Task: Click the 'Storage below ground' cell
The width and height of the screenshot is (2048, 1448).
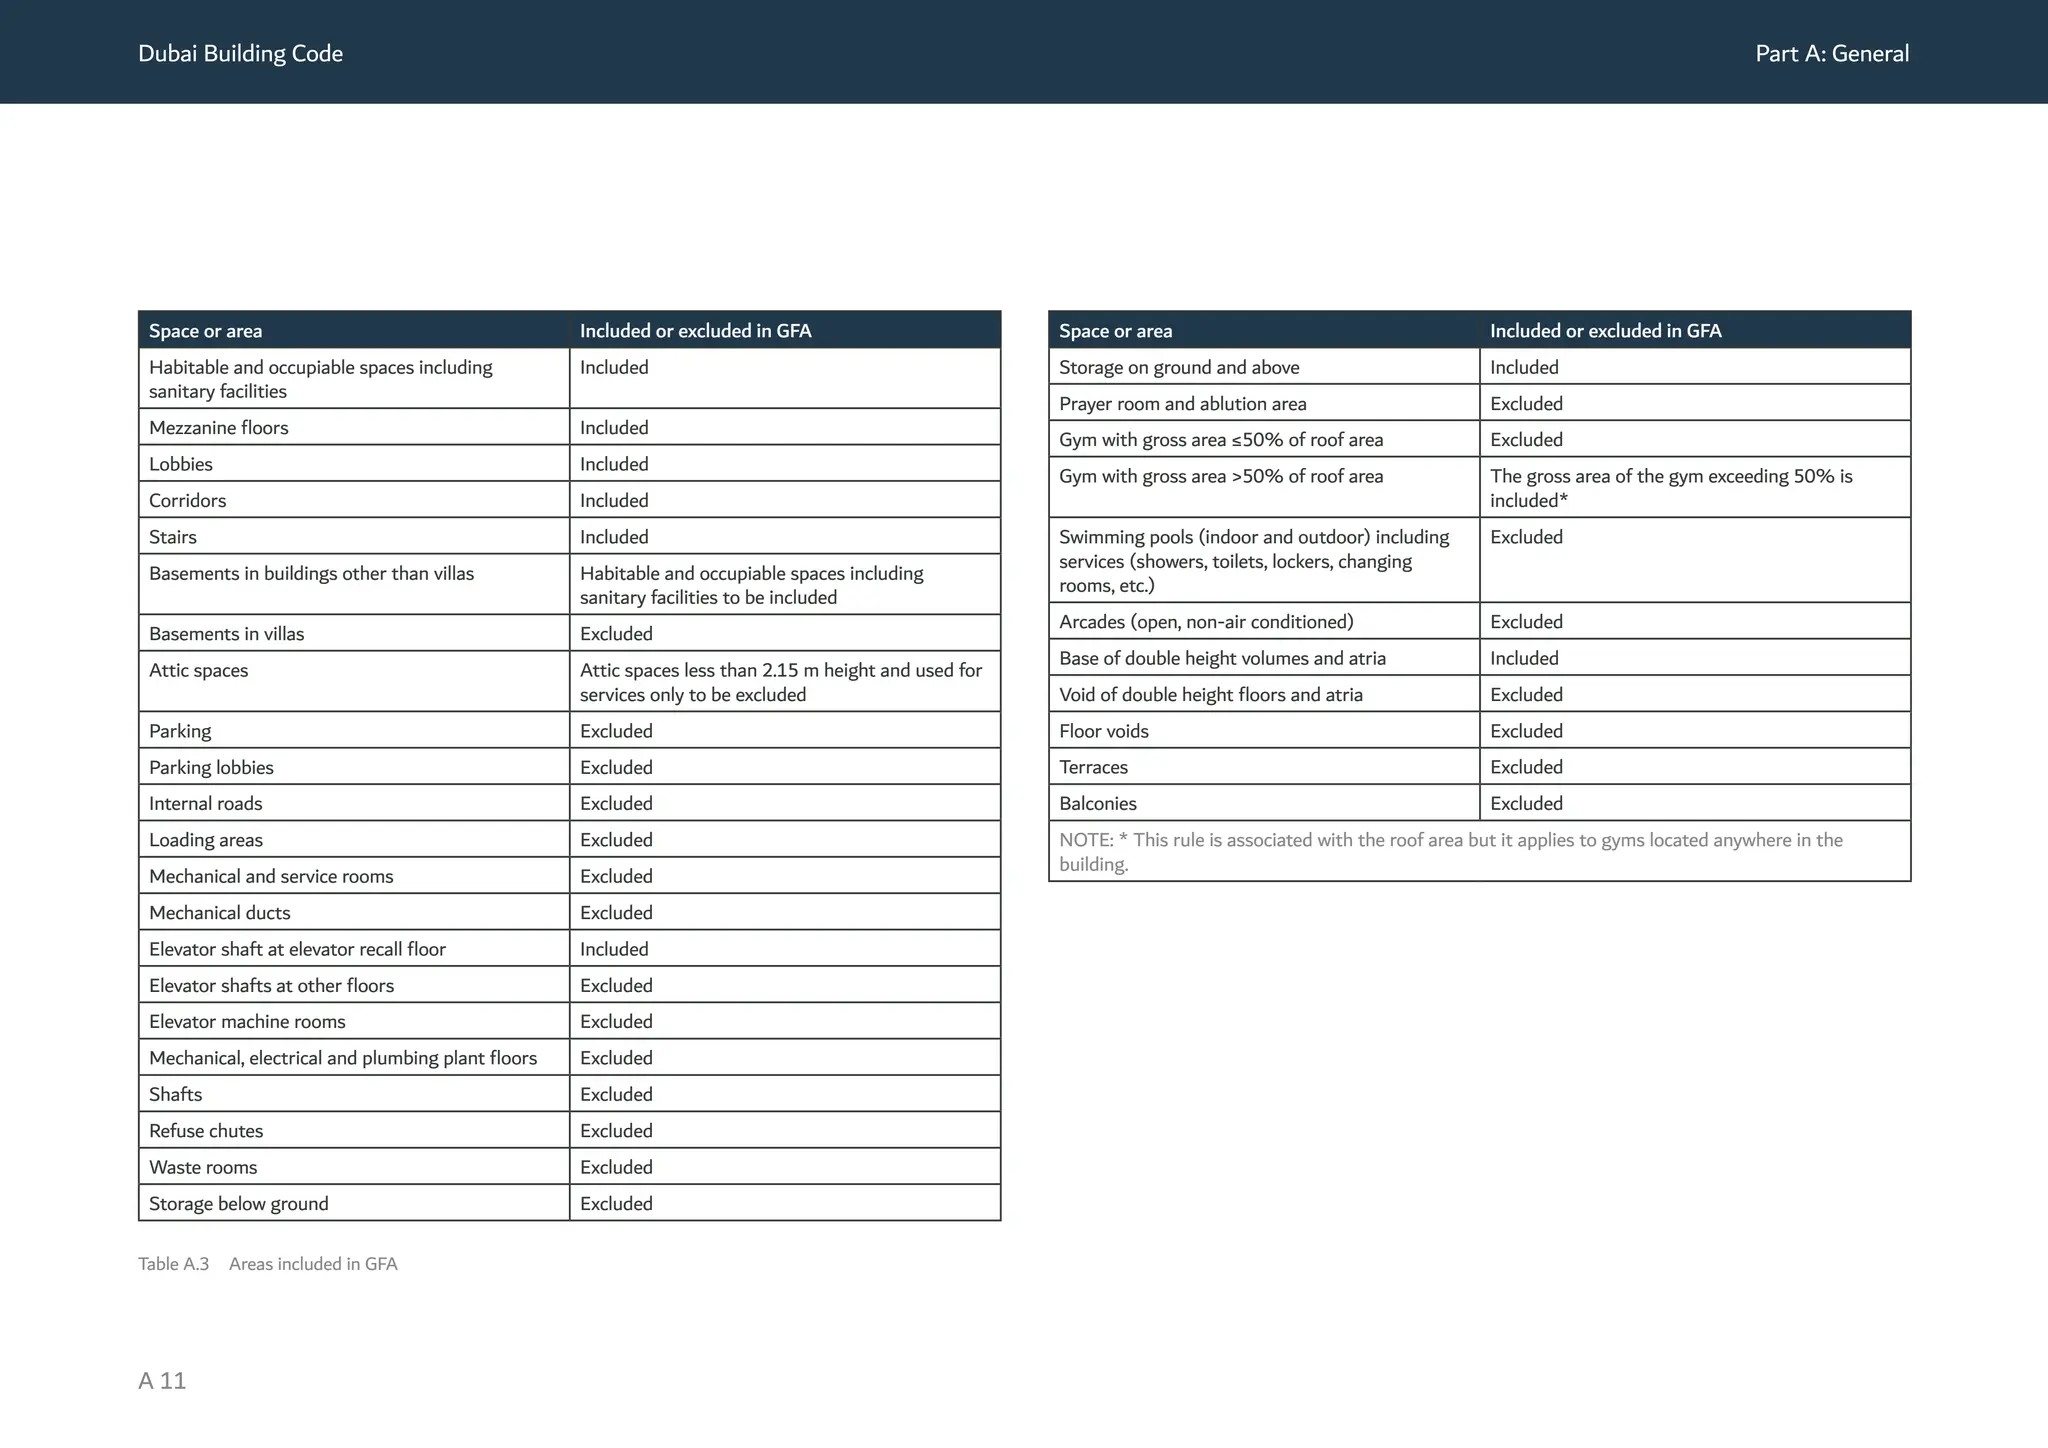Action: pyautogui.click(x=239, y=1204)
